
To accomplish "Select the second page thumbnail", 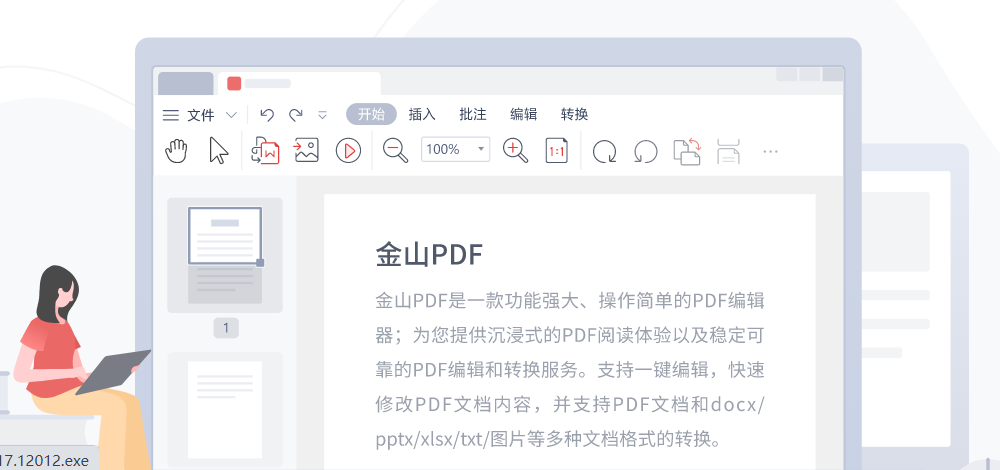I will pos(225,409).
